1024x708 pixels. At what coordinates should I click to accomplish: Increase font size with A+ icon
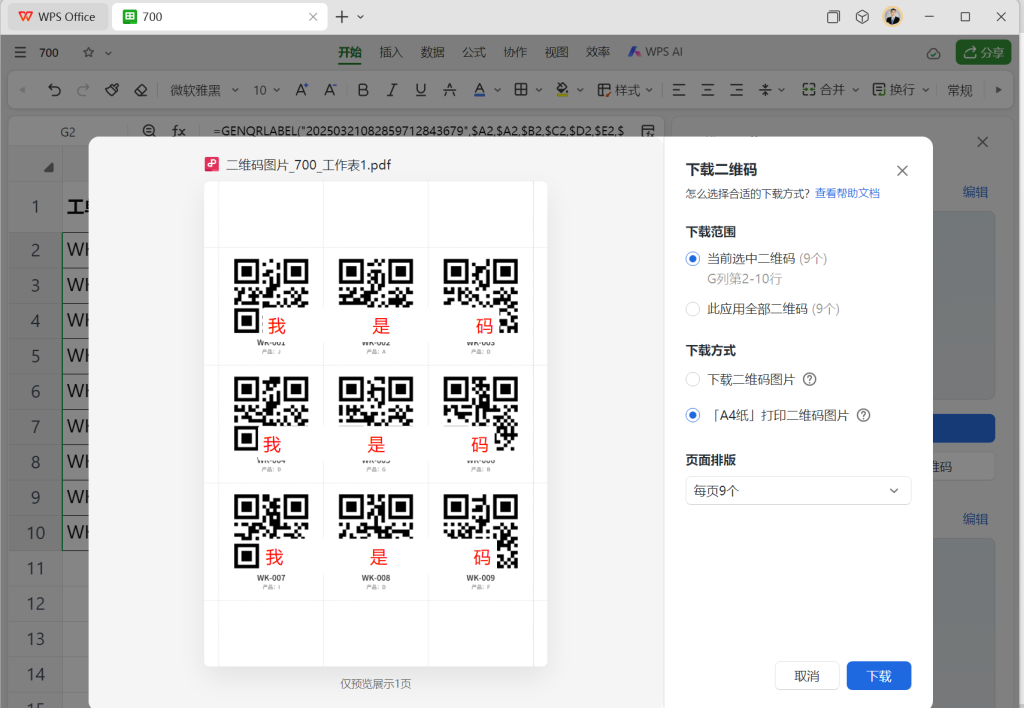tap(301, 90)
